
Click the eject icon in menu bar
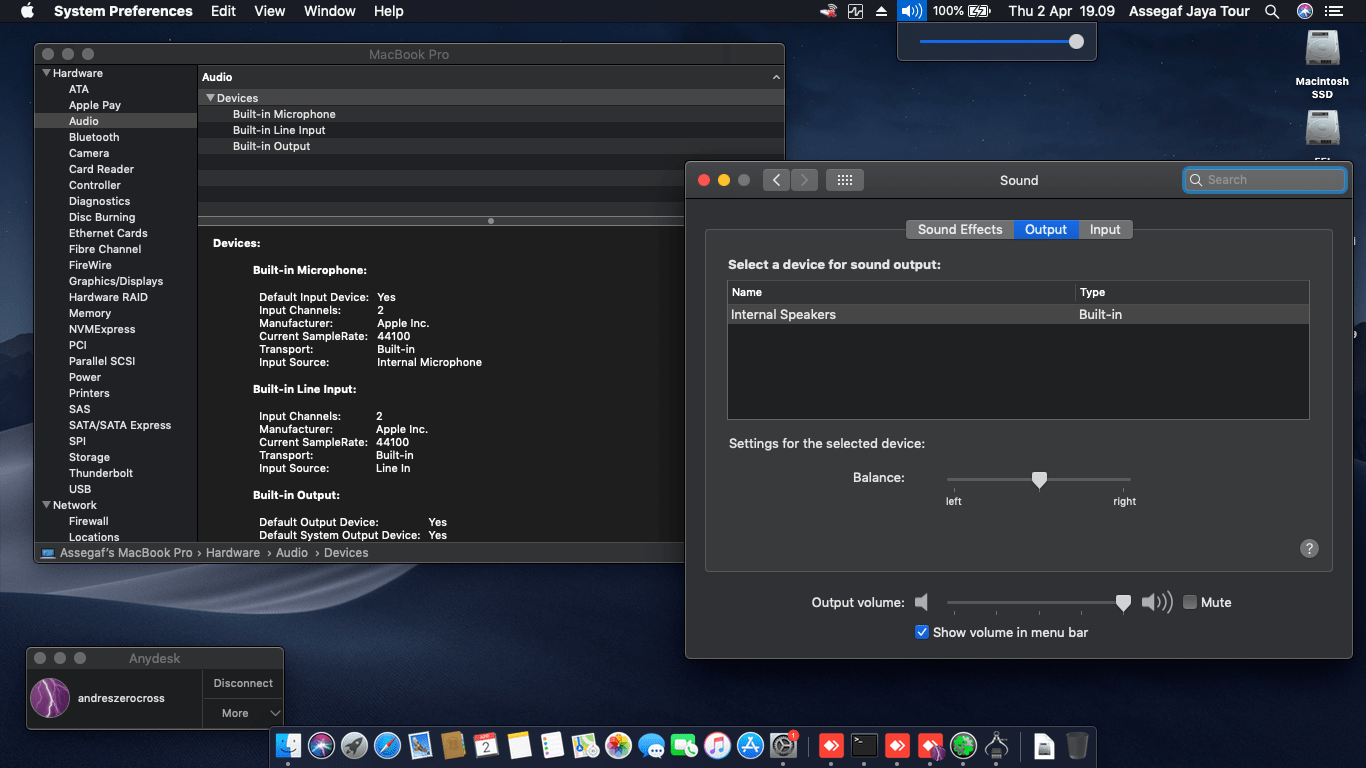tap(881, 11)
